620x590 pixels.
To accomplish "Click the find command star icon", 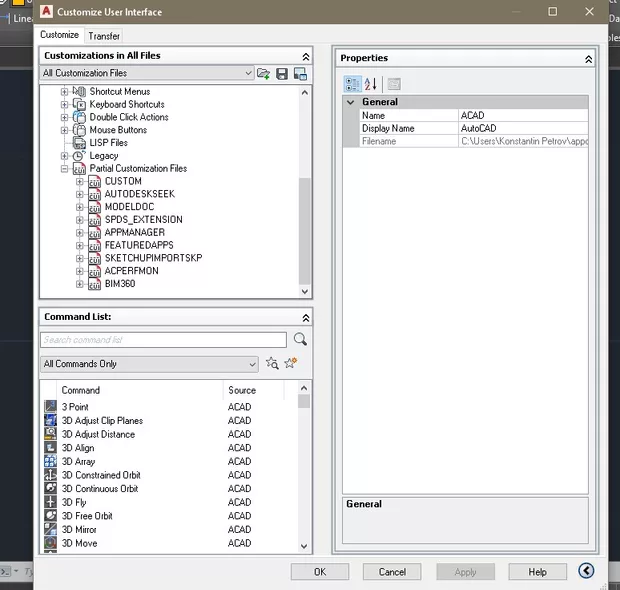I will 272,364.
